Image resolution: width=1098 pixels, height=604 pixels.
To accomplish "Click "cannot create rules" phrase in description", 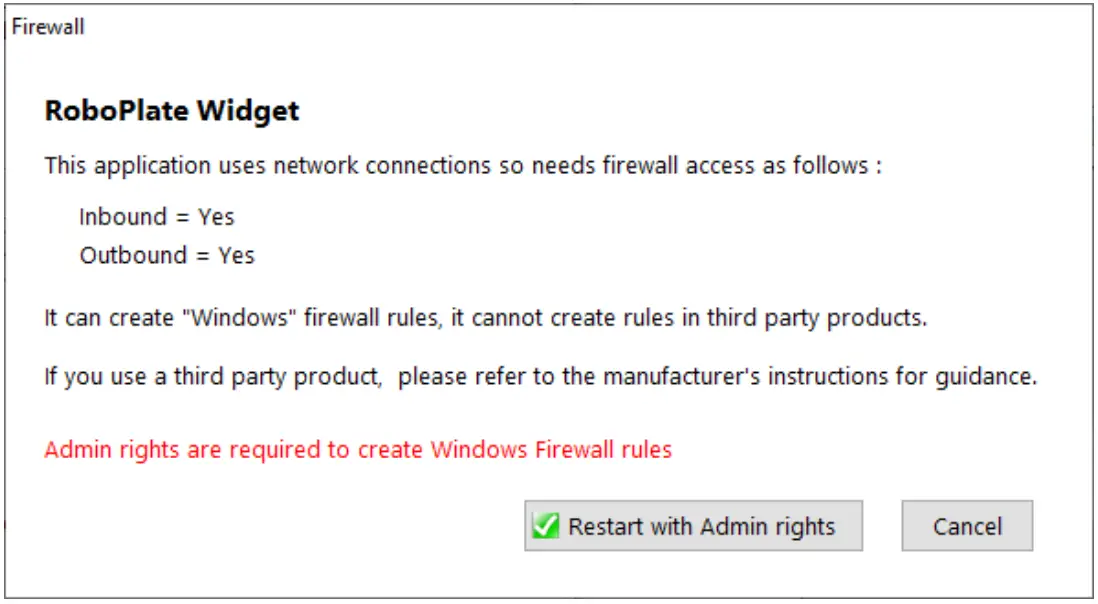I will click(x=564, y=319).
